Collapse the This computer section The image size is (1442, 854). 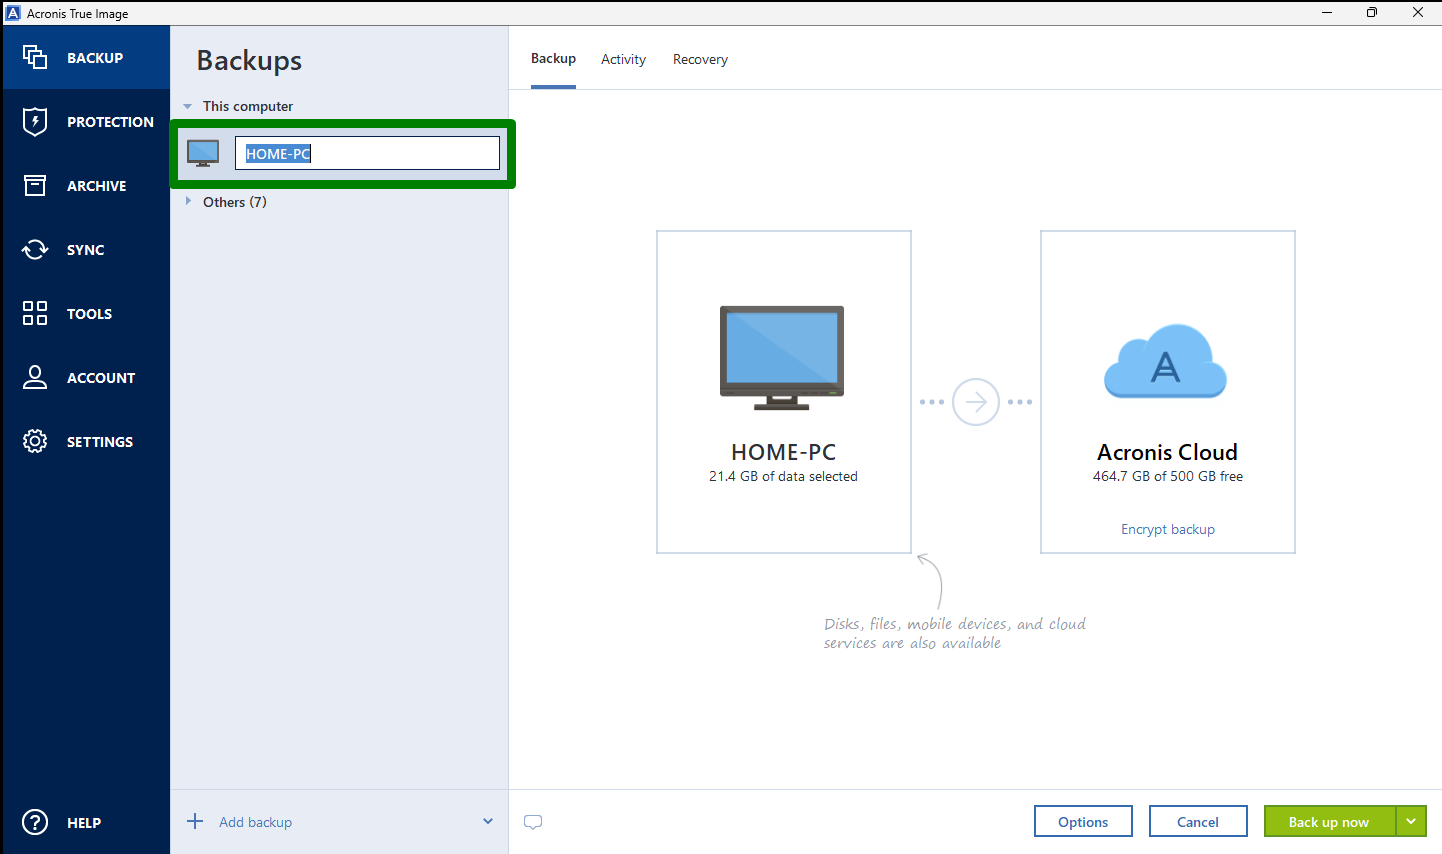pyautogui.click(x=188, y=105)
